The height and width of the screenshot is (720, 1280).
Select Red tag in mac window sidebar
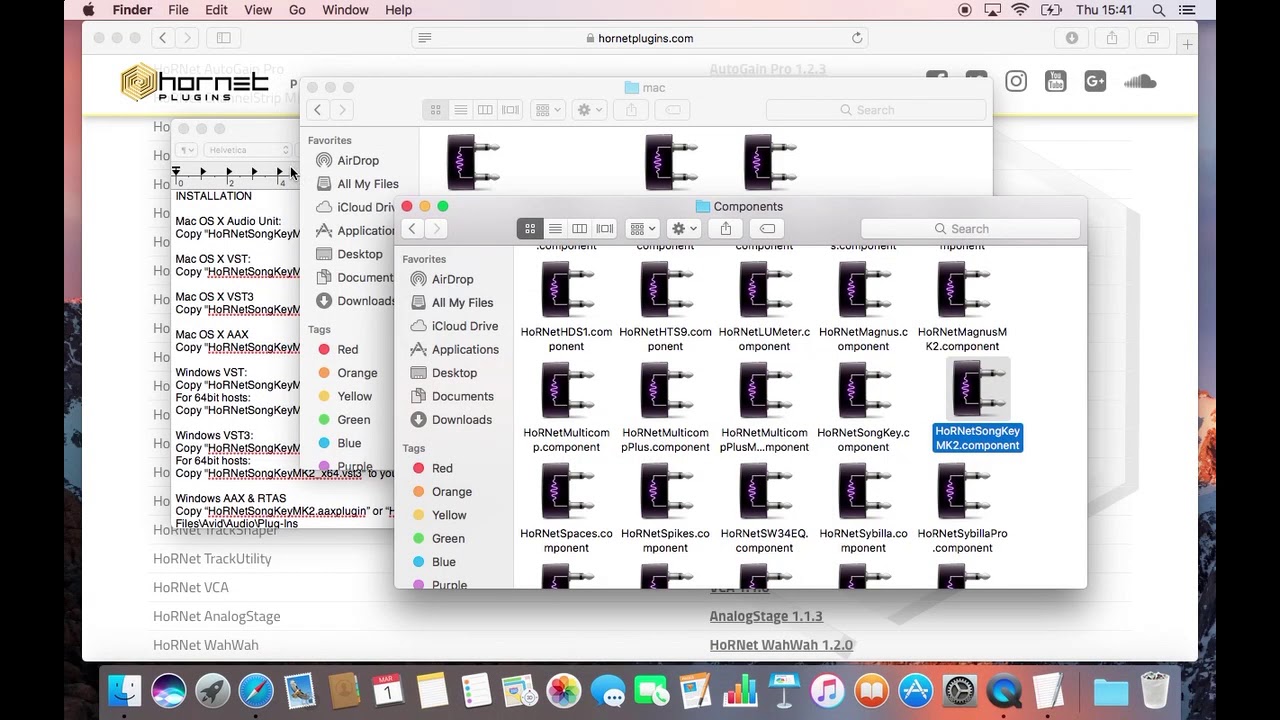(x=338, y=349)
